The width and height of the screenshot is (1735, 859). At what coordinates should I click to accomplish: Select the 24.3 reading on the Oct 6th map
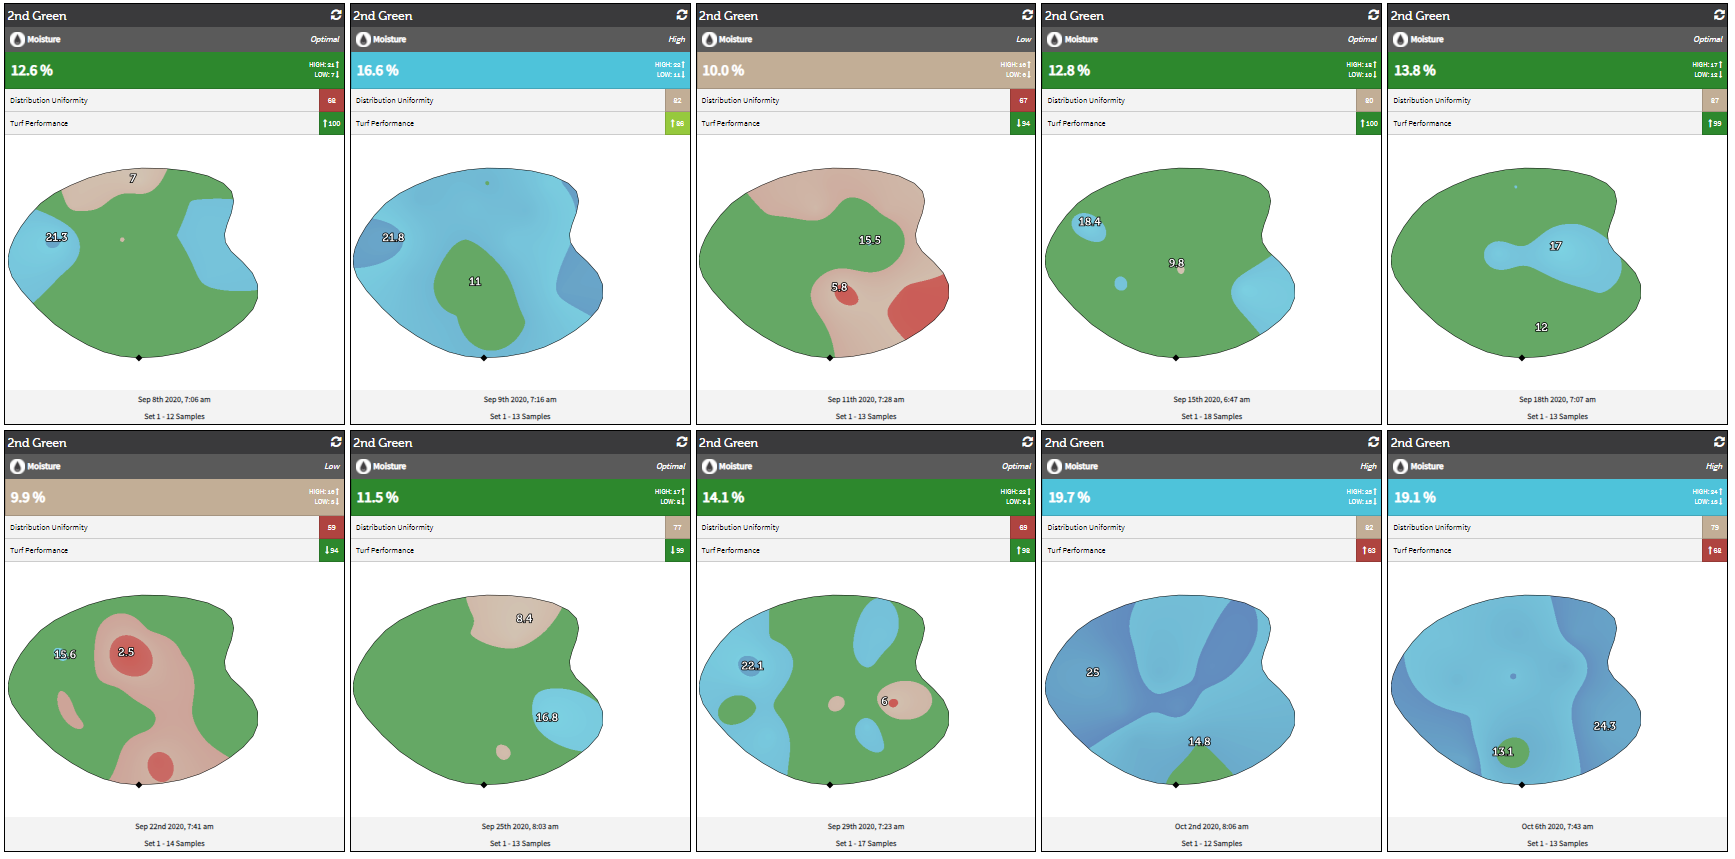coord(1604,726)
